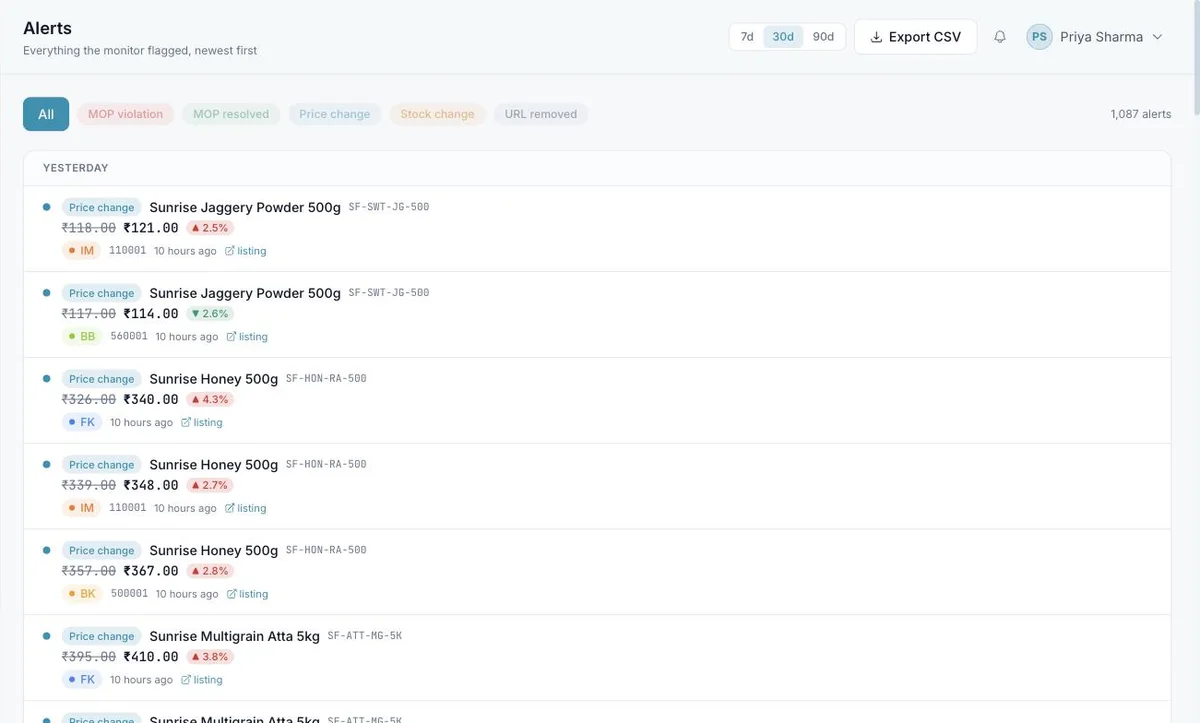Click the 1,087 alerts count
The width and height of the screenshot is (1200, 723).
(1141, 114)
